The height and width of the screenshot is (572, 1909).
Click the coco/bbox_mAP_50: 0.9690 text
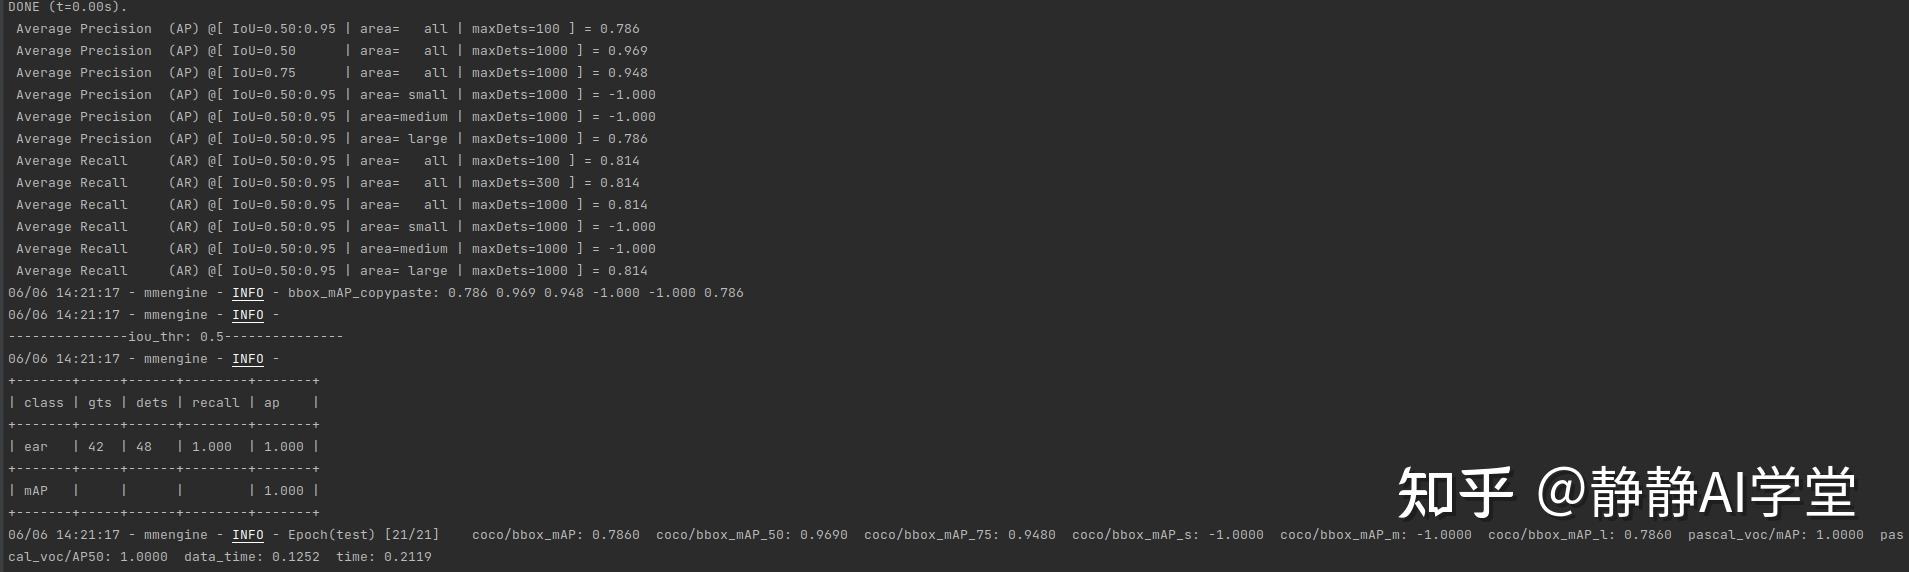pos(752,535)
